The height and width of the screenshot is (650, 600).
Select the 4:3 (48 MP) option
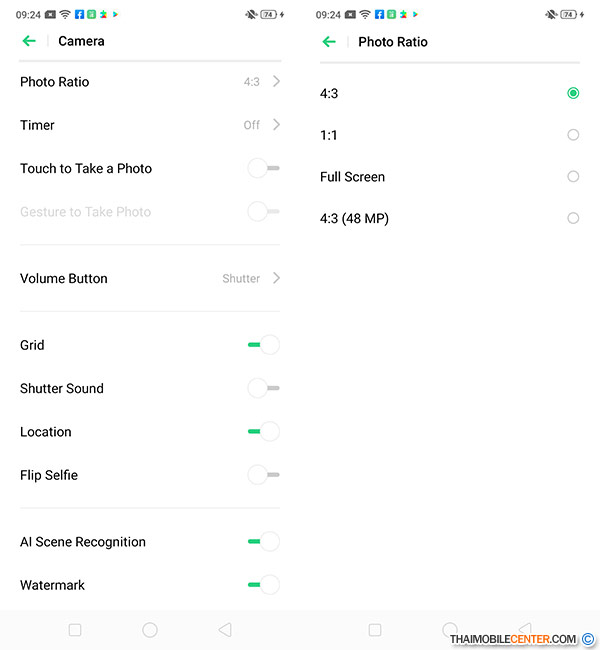[x=573, y=218]
